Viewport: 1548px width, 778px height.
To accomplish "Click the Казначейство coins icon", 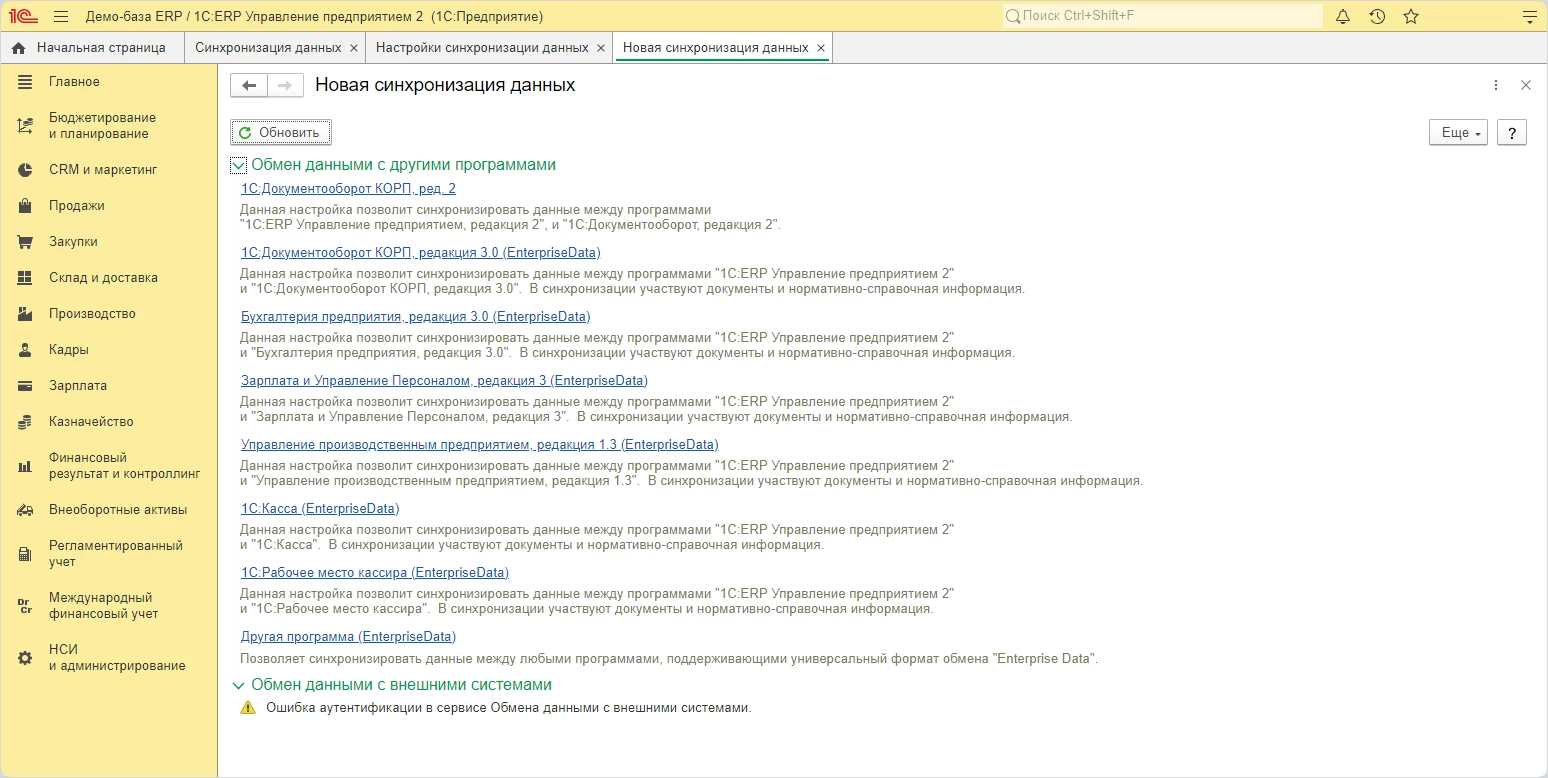I will [x=26, y=422].
